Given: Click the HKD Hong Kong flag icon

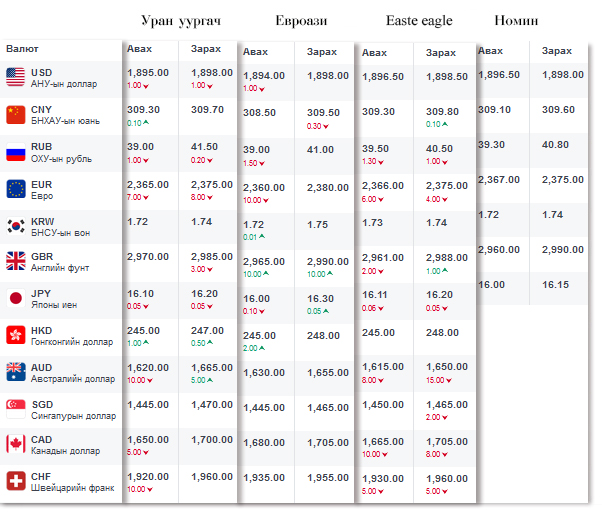Looking at the screenshot, I should pos(15,335).
